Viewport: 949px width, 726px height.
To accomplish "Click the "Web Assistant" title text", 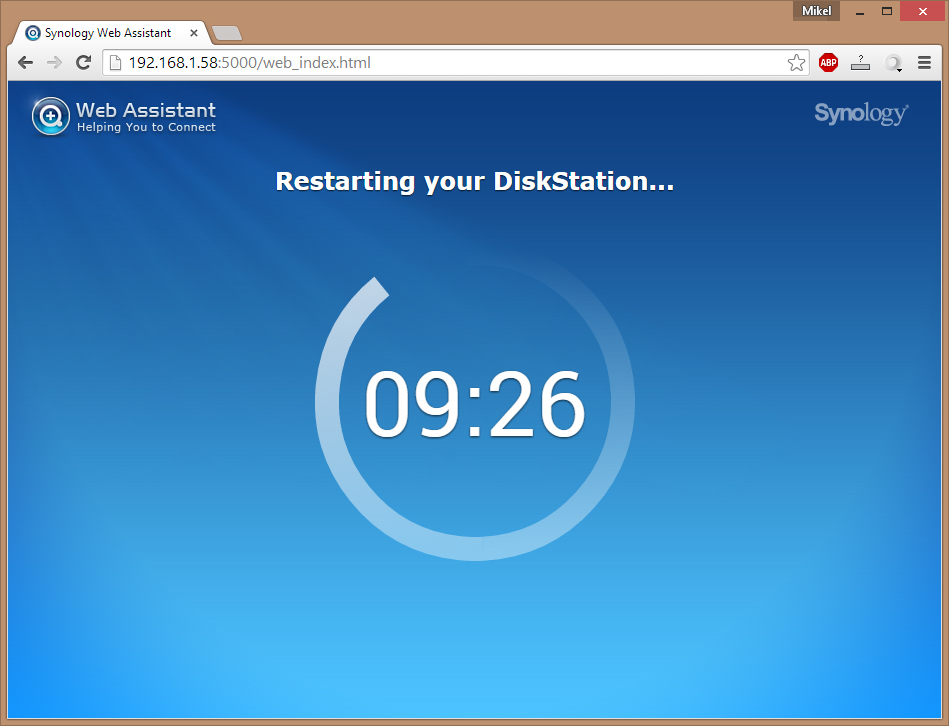I will [x=146, y=110].
